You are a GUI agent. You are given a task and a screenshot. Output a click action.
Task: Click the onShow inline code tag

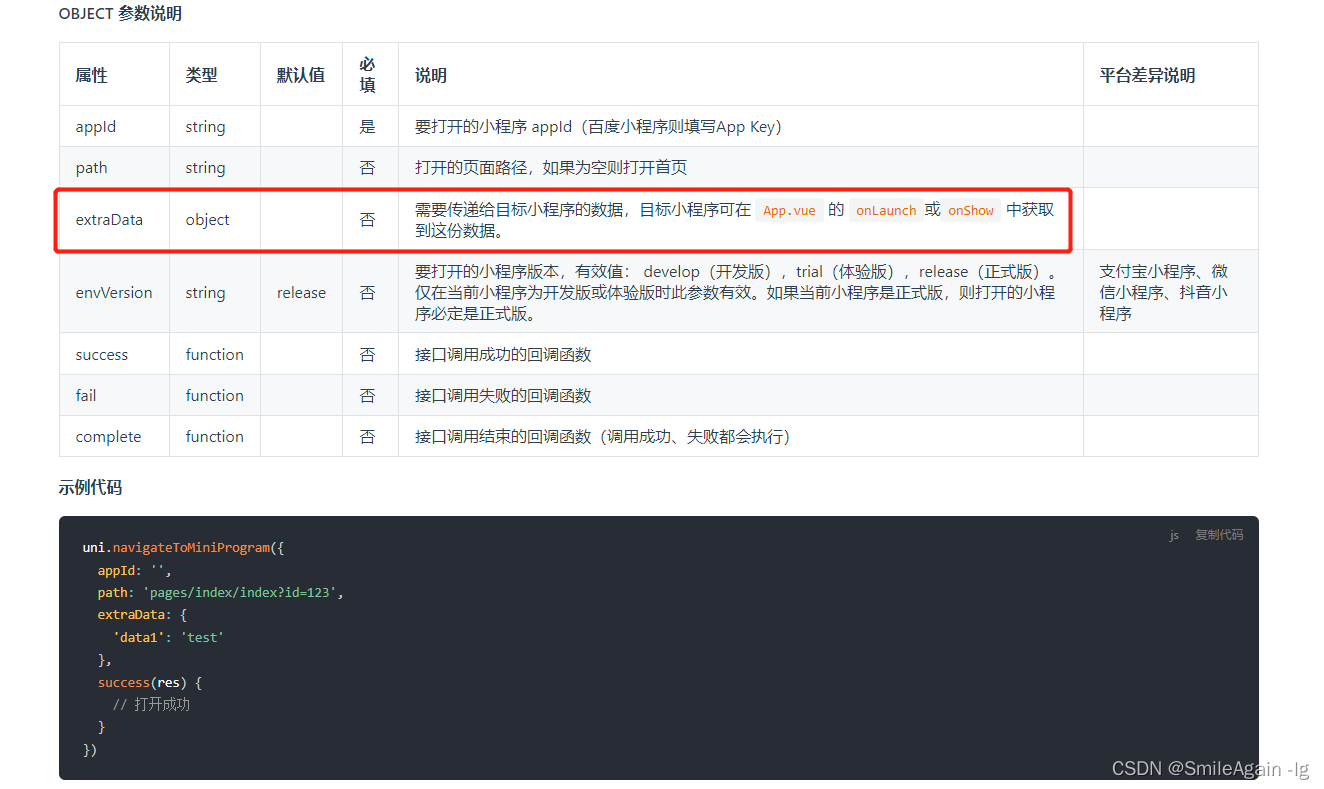coord(971,210)
